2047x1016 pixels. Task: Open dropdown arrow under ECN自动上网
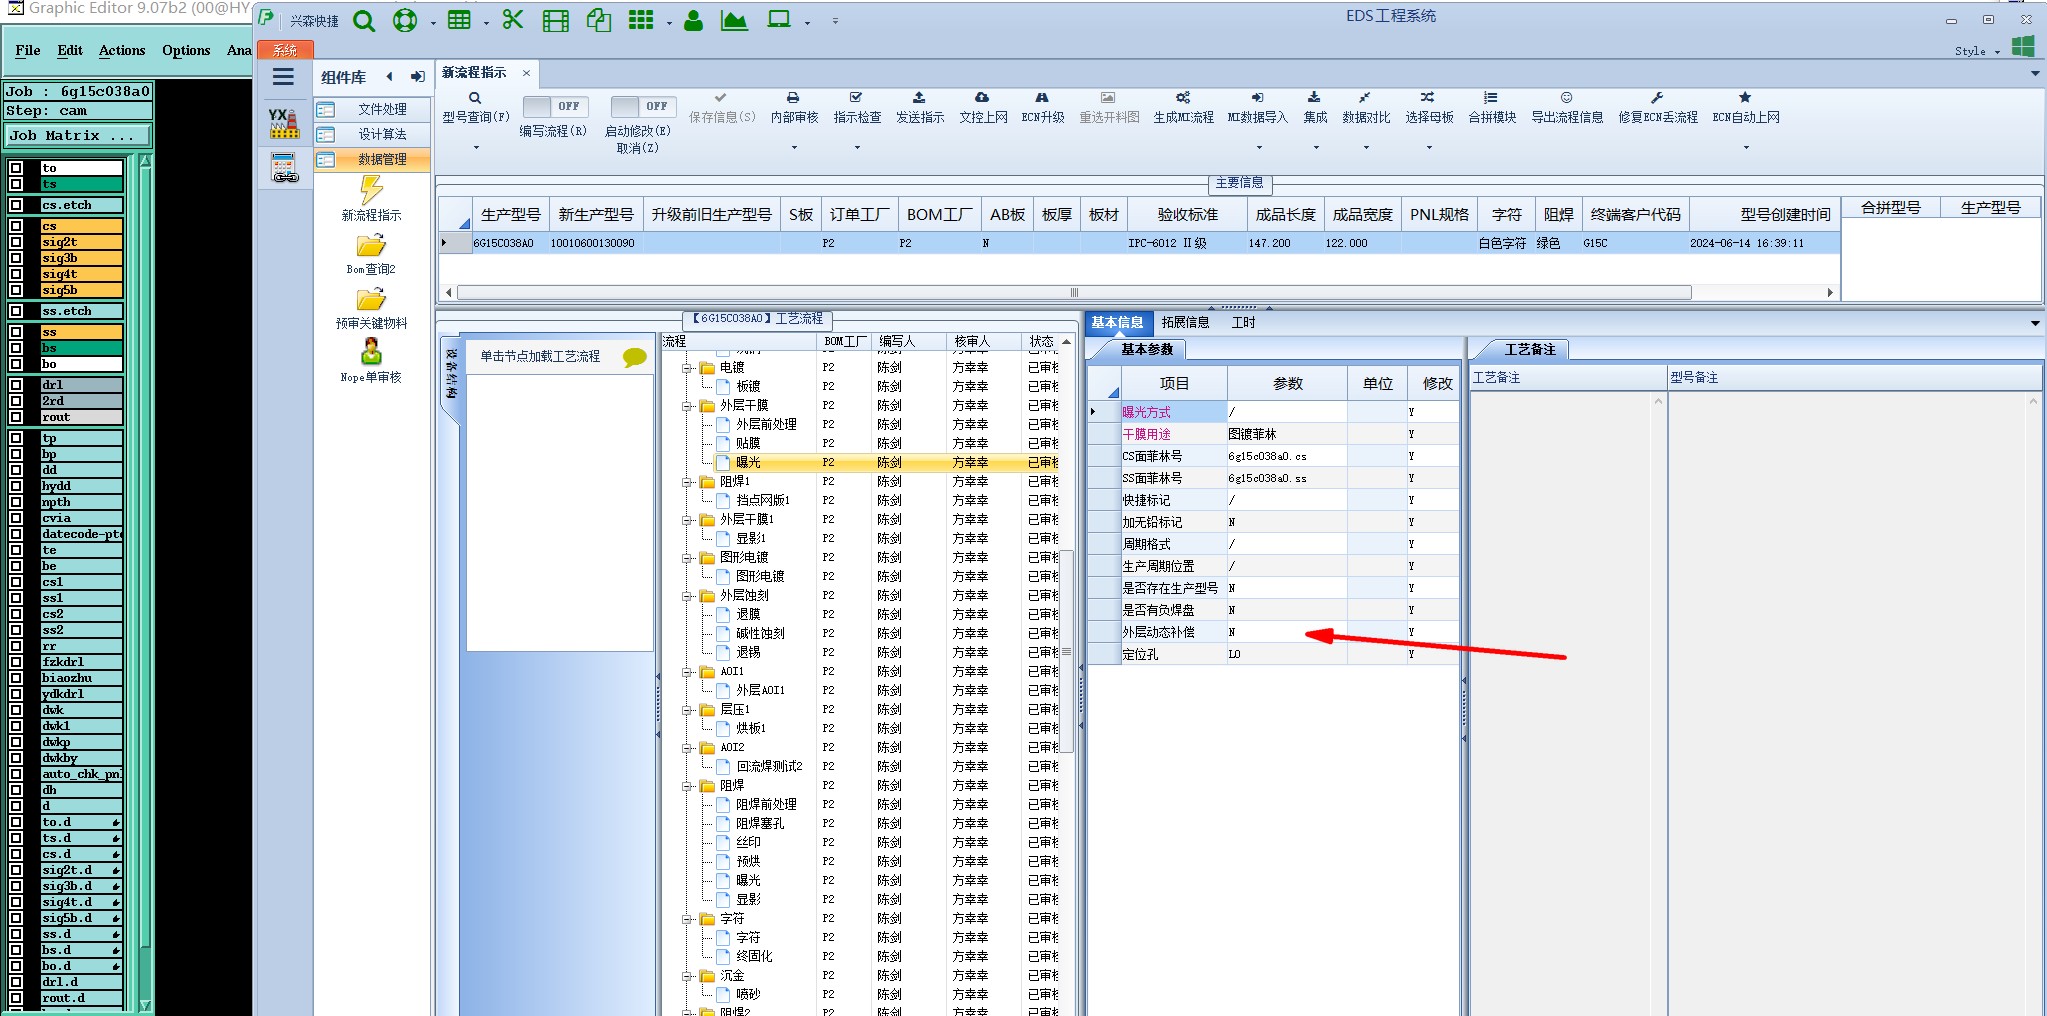click(1746, 148)
